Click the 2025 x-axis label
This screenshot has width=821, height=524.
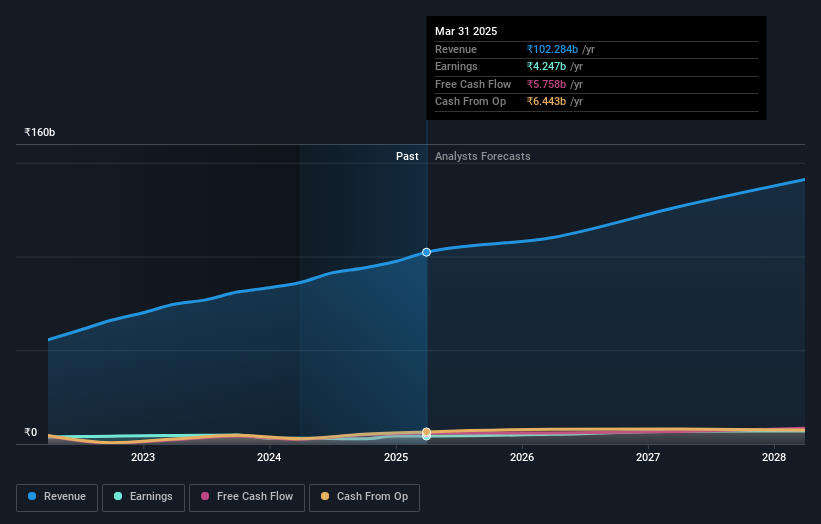pos(396,457)
